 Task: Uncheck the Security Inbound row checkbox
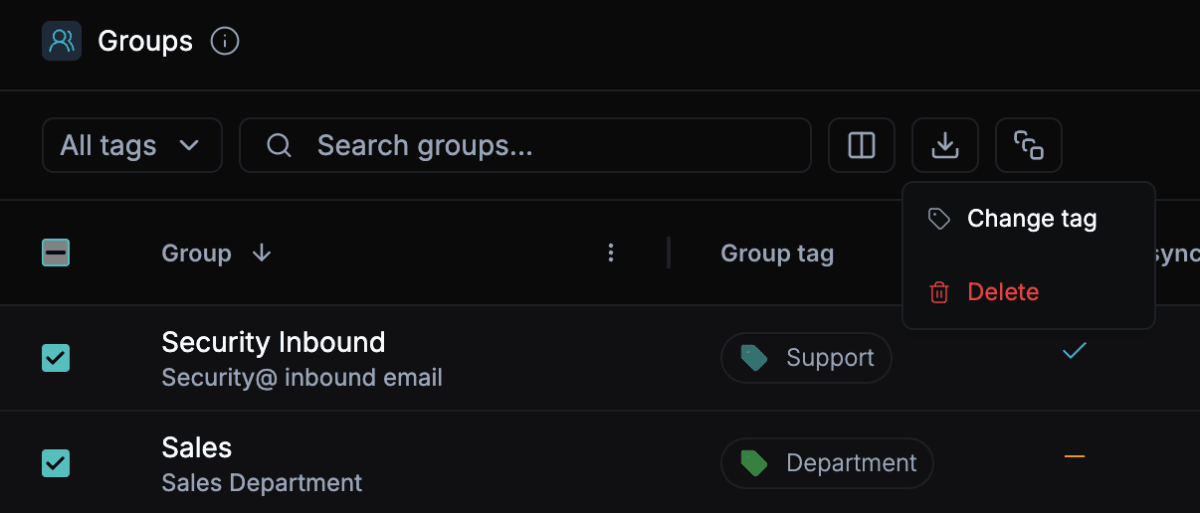coord(56,358)
